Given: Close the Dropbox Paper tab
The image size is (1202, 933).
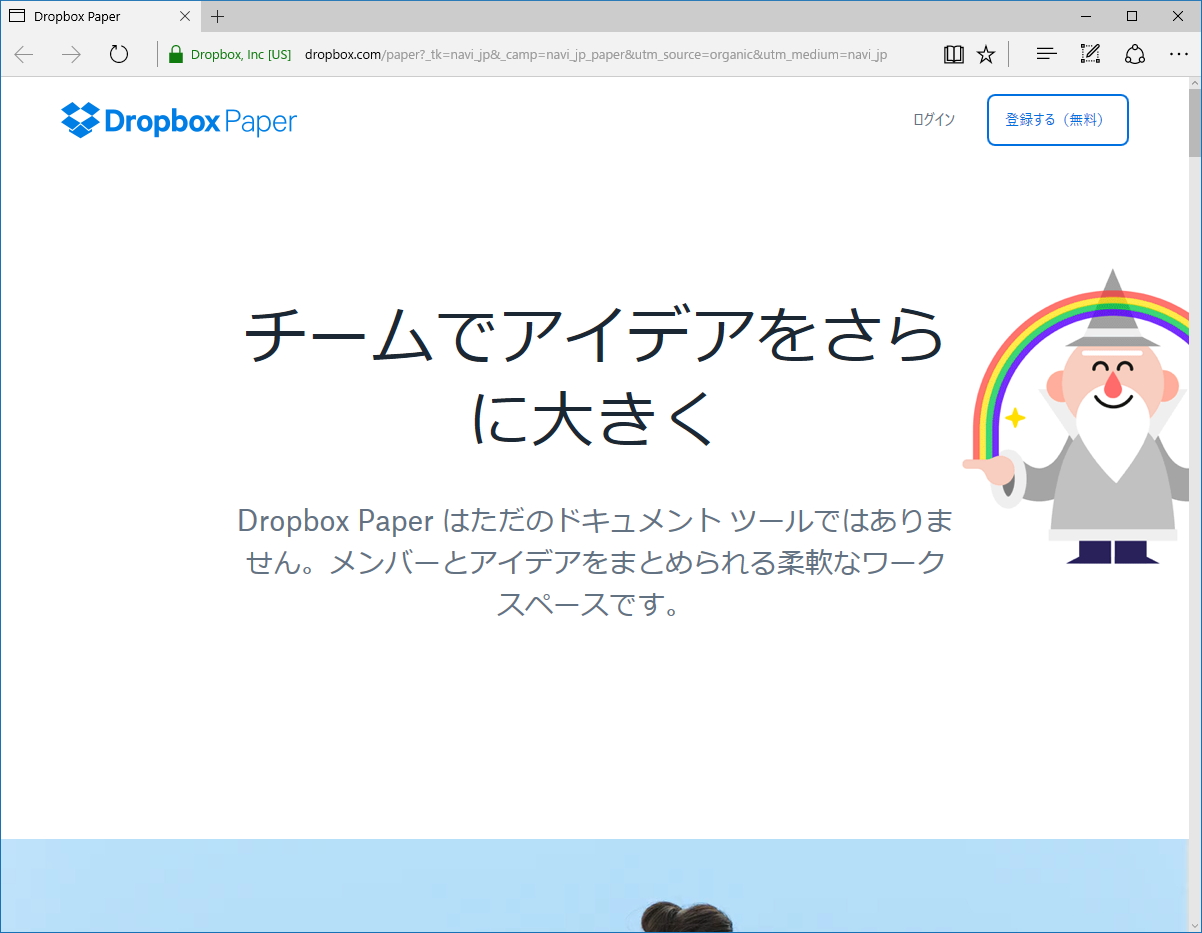Looking at the screenshot, I should pos(184,16).
